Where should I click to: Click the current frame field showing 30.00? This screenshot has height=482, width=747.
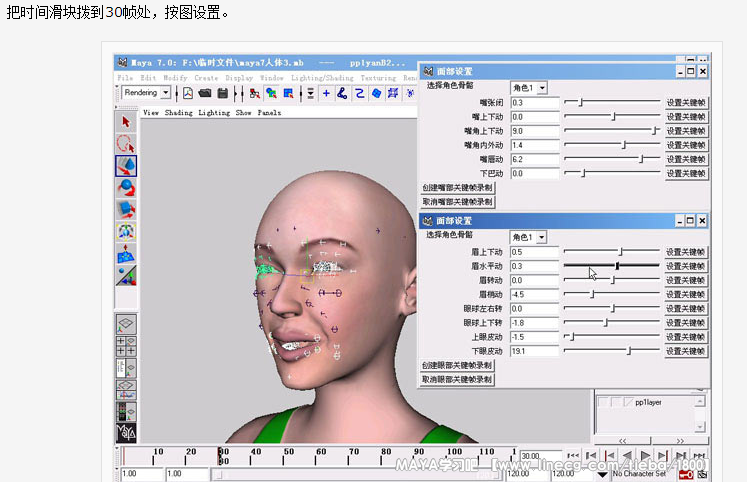click(x=540, y=456)
